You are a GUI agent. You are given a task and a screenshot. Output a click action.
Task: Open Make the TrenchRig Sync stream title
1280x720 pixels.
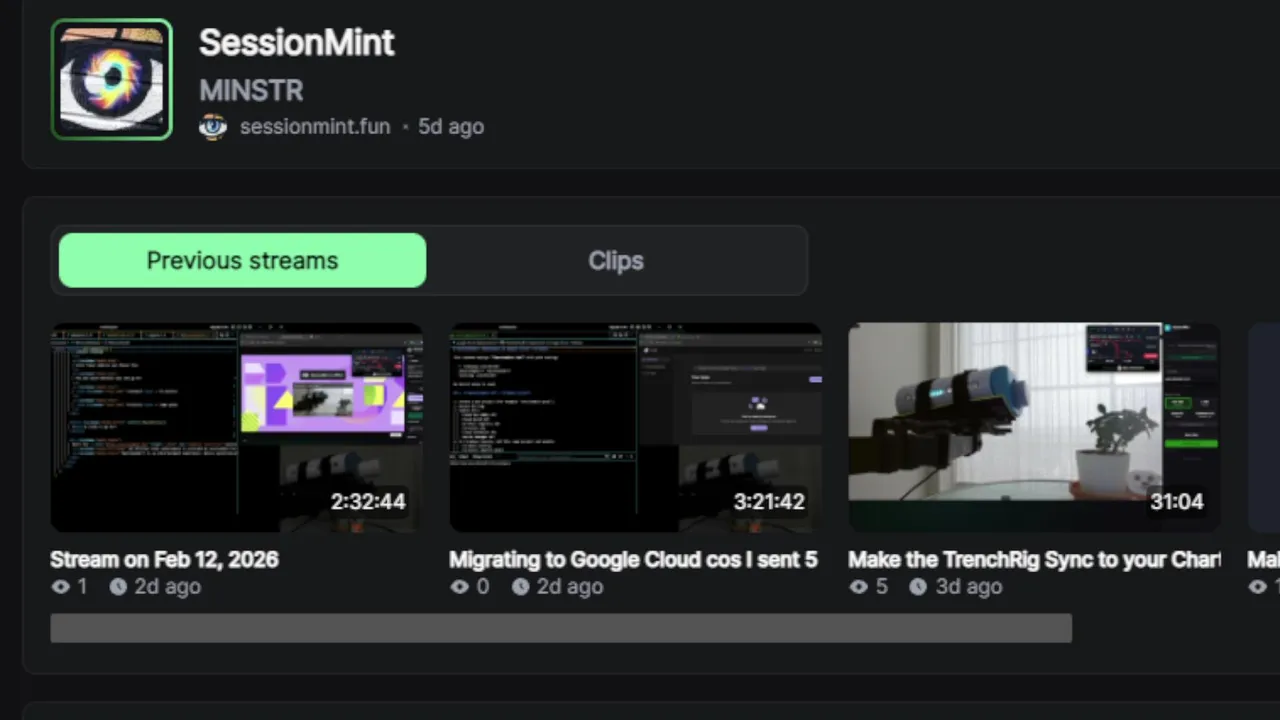[x=1034, y=559]
